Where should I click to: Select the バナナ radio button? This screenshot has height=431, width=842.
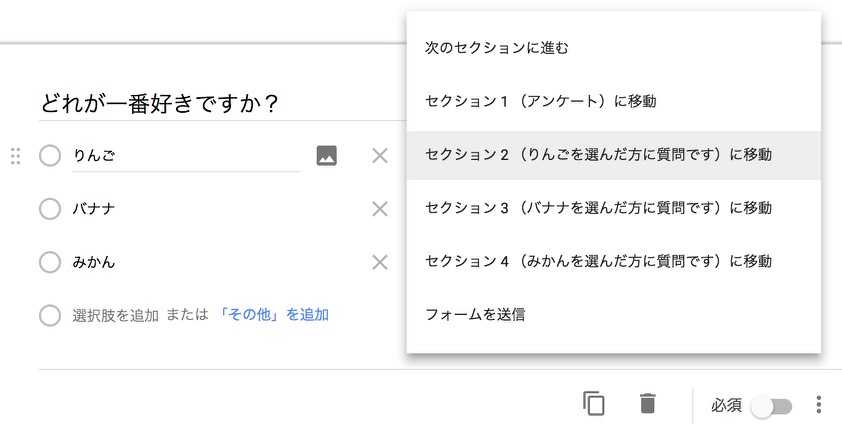point(50,209)
